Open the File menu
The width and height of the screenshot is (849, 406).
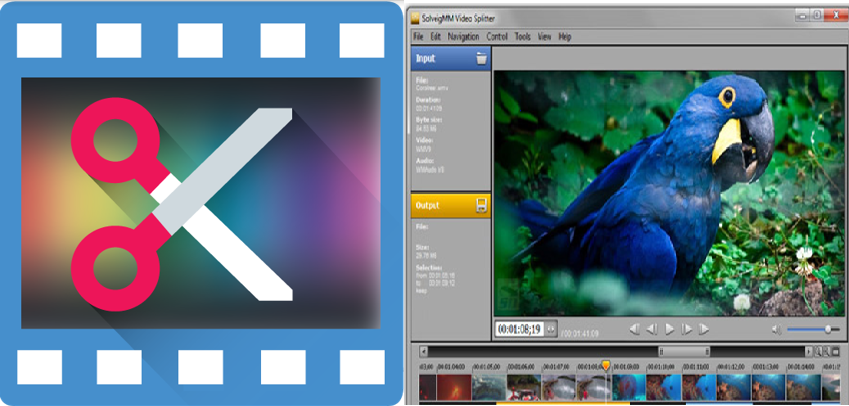pos(418,37)
